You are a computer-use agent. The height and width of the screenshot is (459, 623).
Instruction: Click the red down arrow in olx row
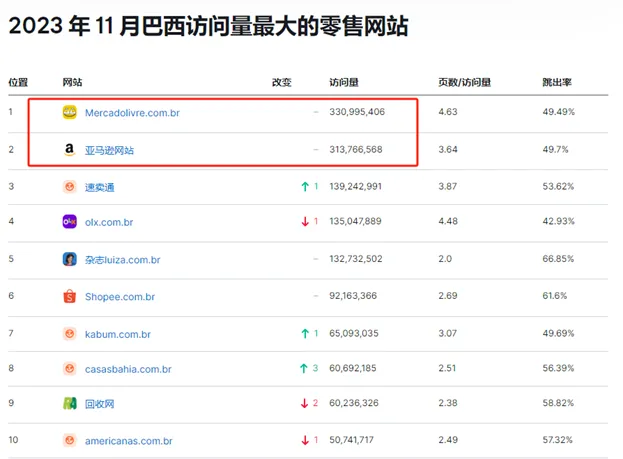pos(305,221)
